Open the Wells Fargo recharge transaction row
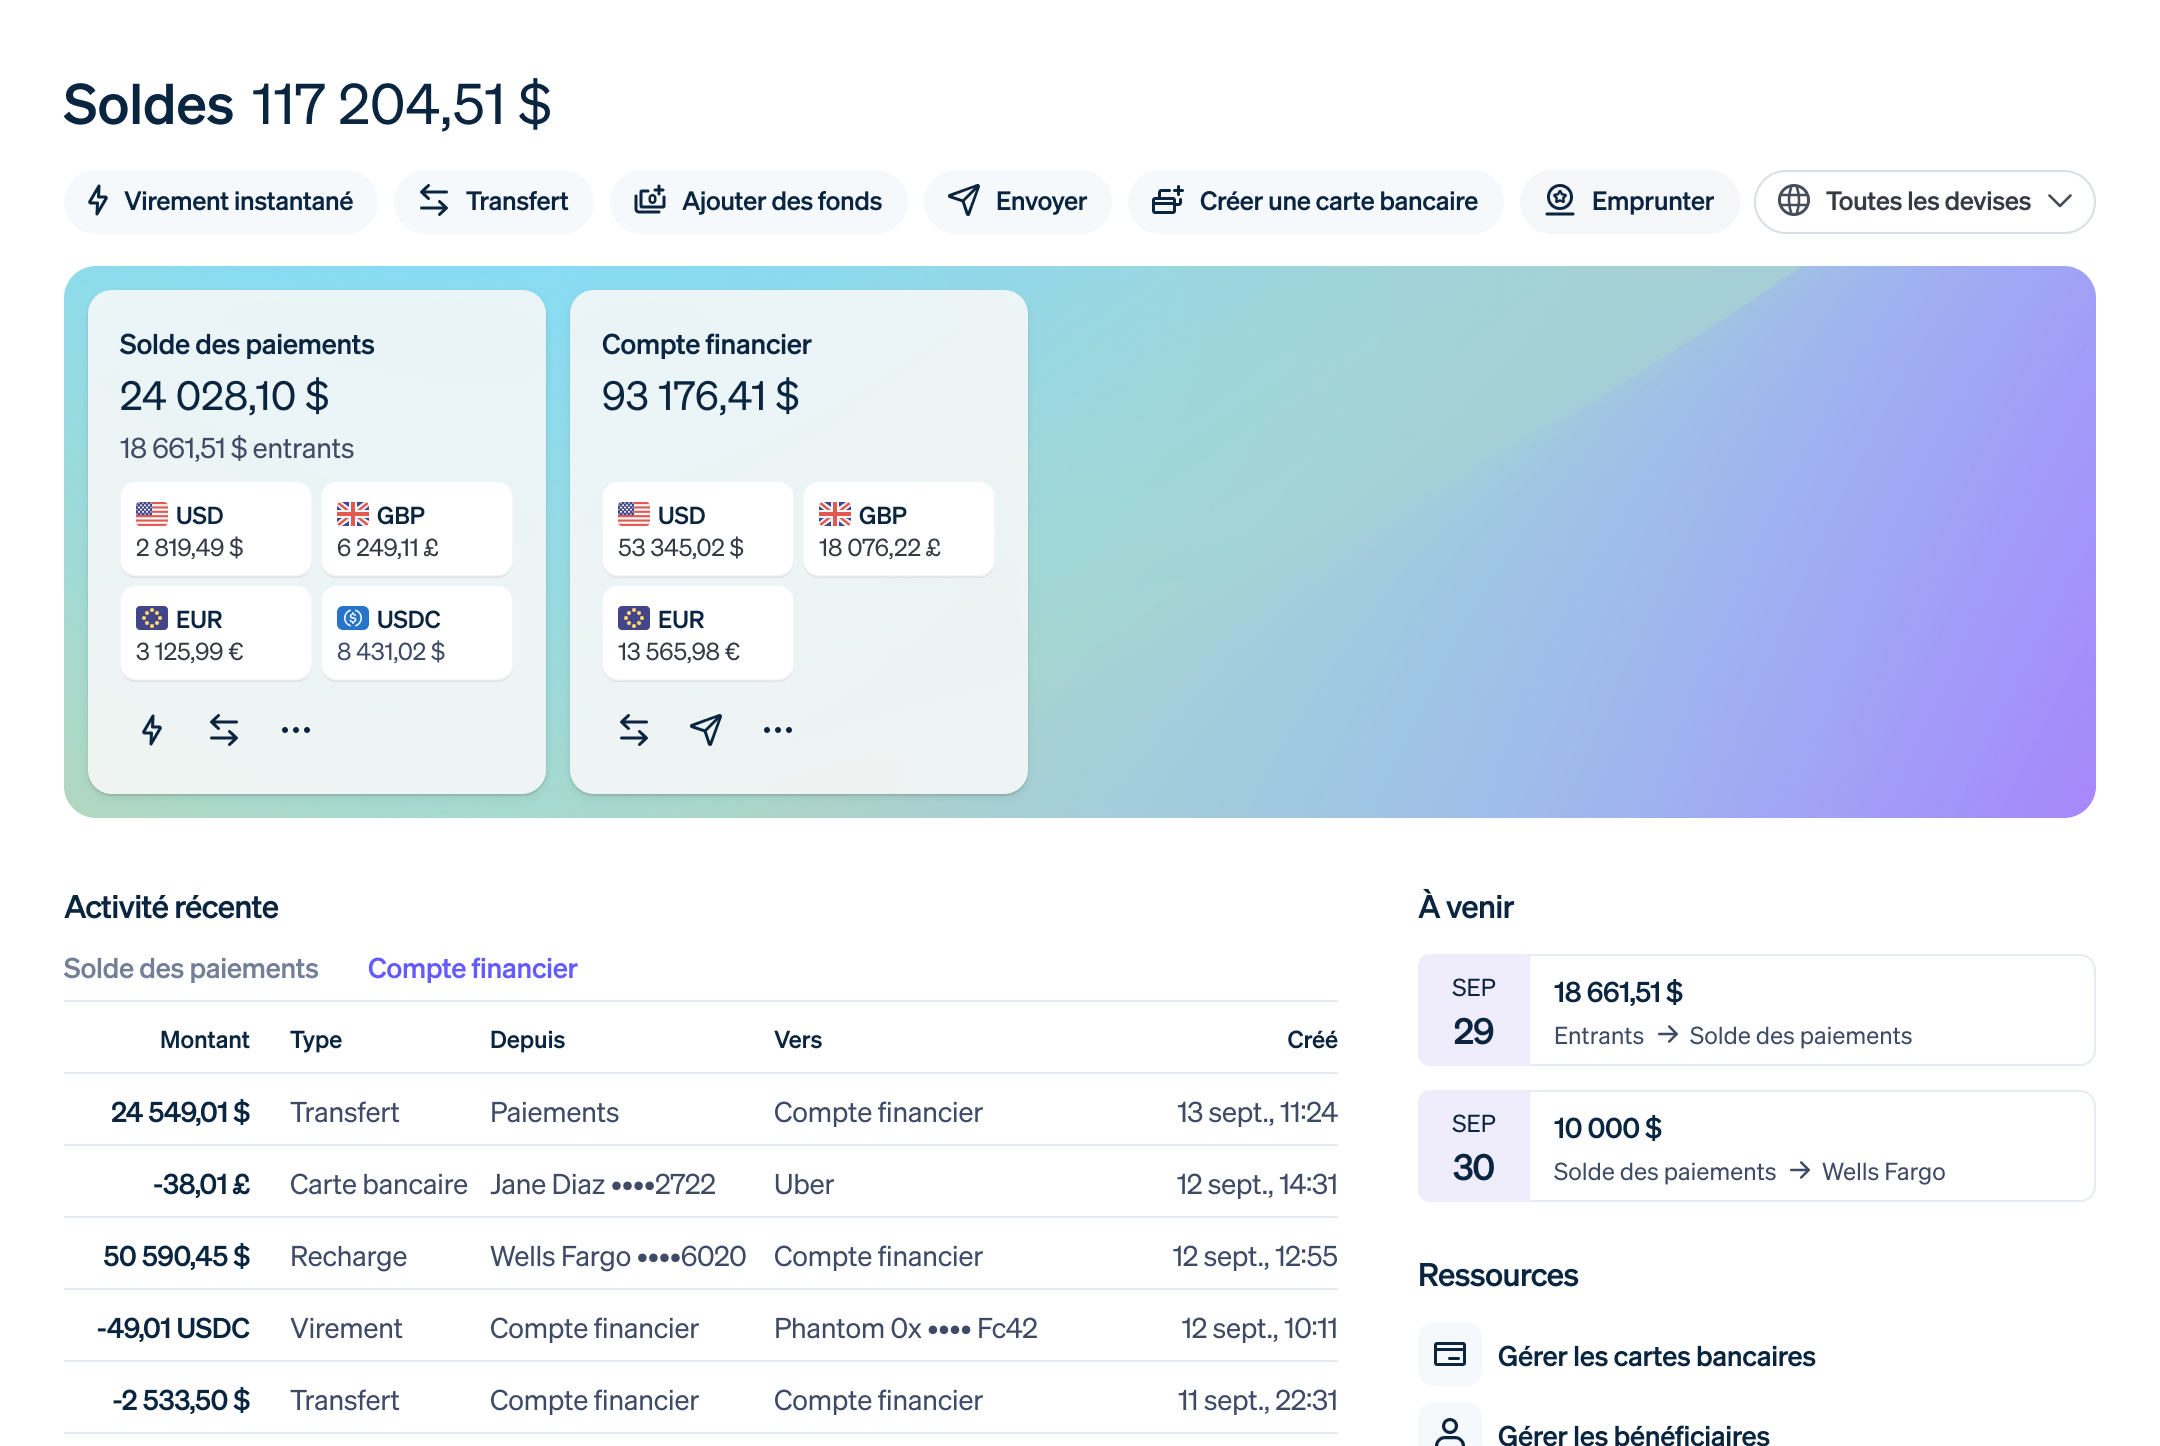 point(700,1256)
